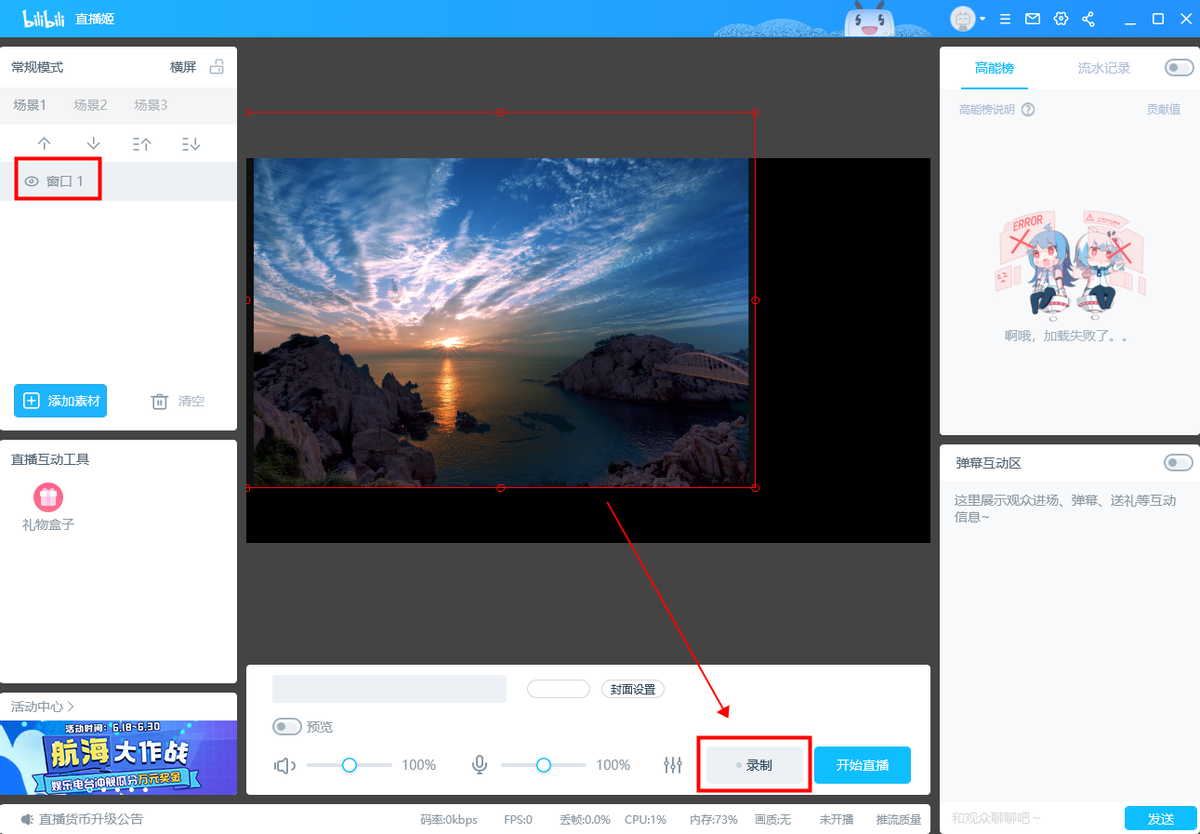Toggle the switch beside 流水记录
1200x834 pixels.
click(1179, 68)
